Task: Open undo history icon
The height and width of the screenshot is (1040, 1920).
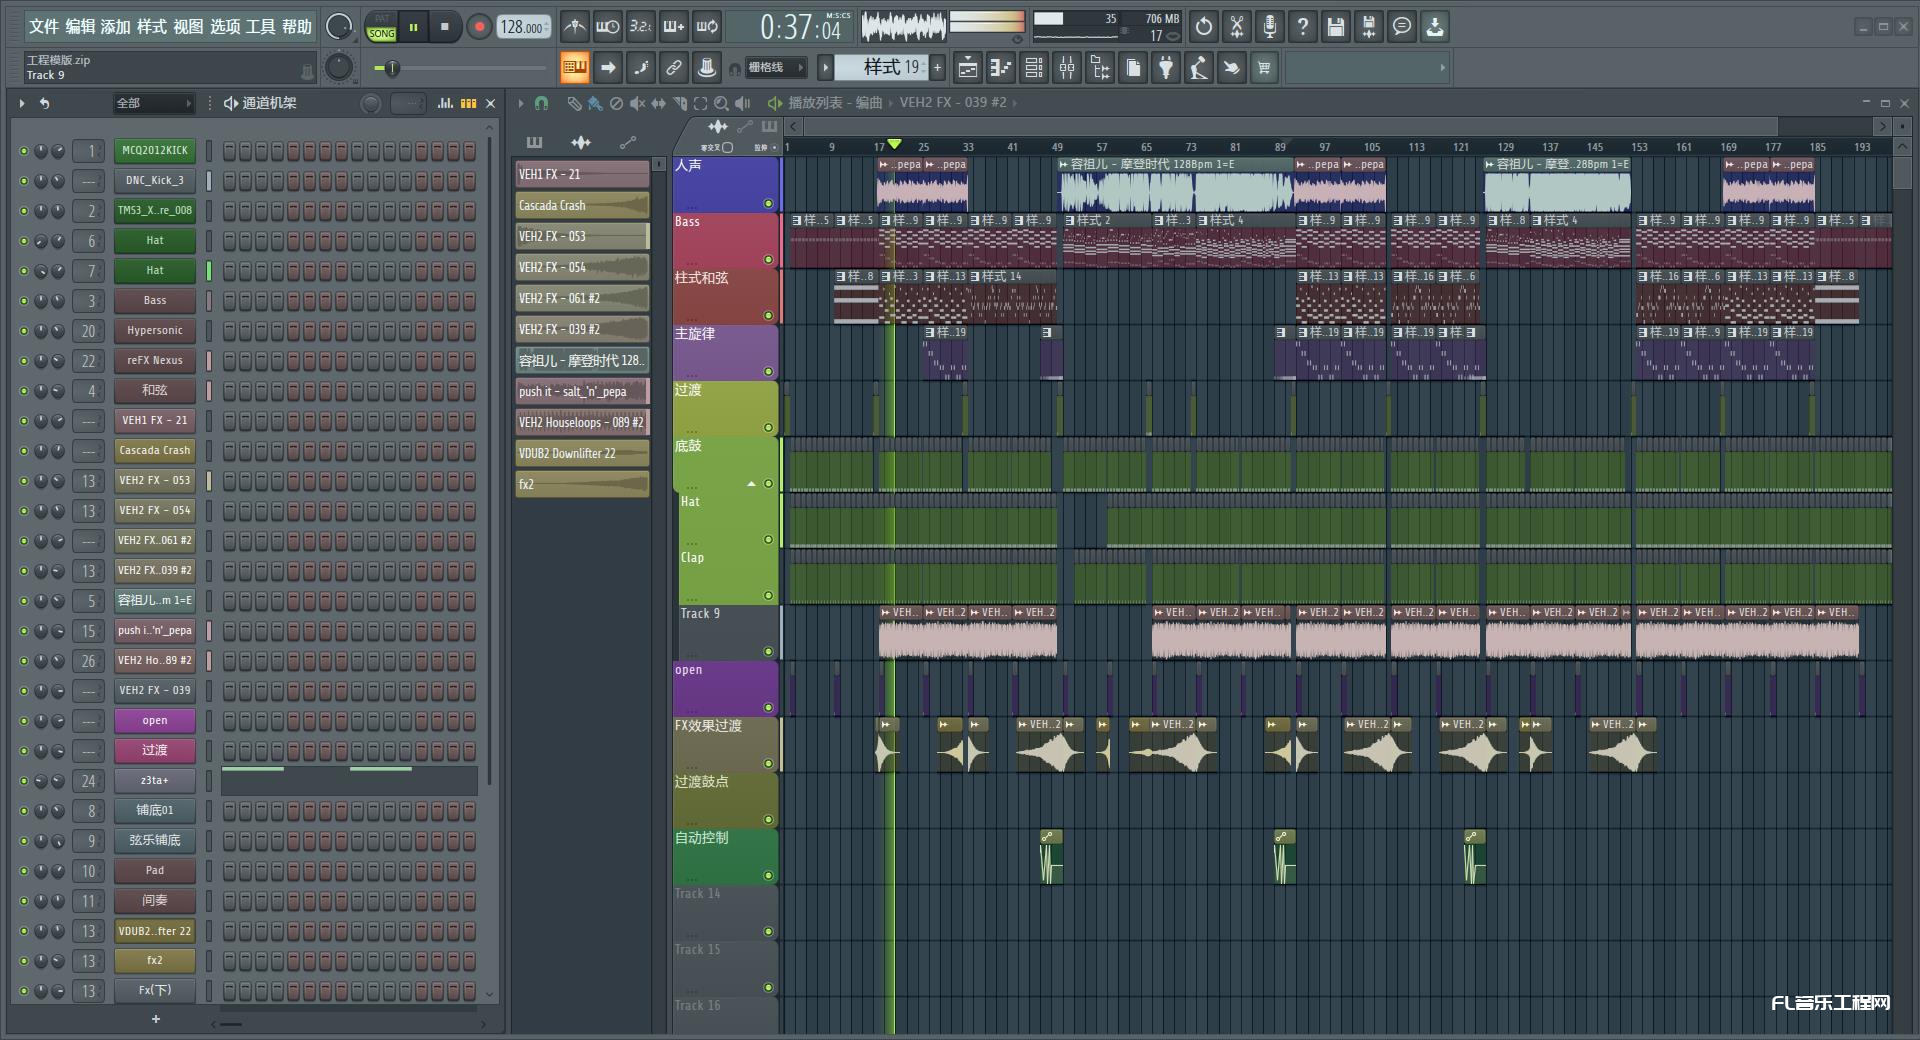Action: coord(1204,27)
